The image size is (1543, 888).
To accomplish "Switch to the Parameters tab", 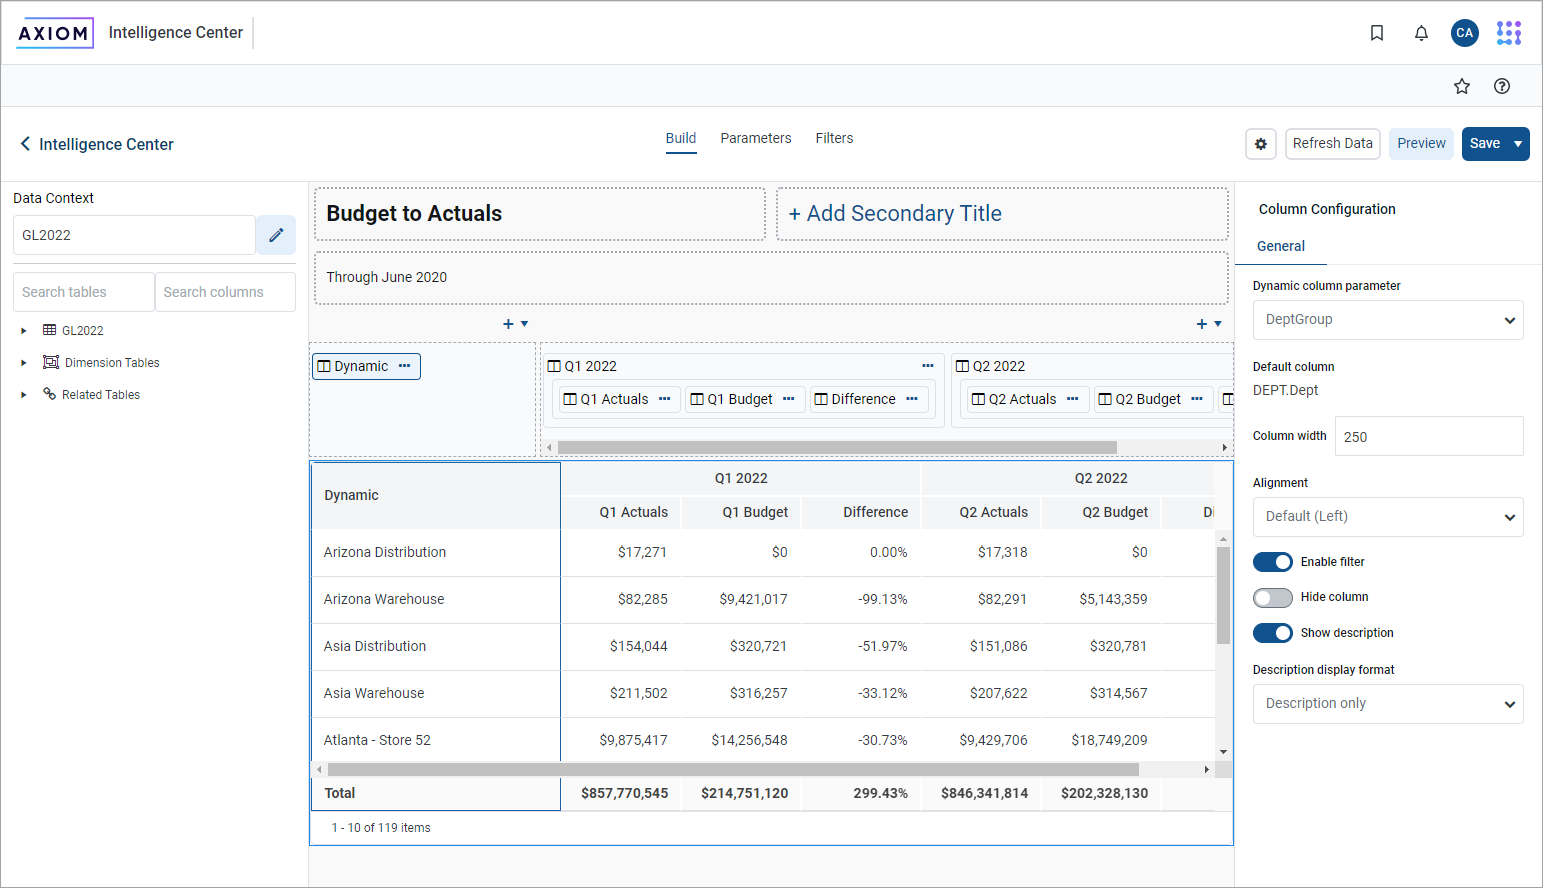I will [755, 138].
